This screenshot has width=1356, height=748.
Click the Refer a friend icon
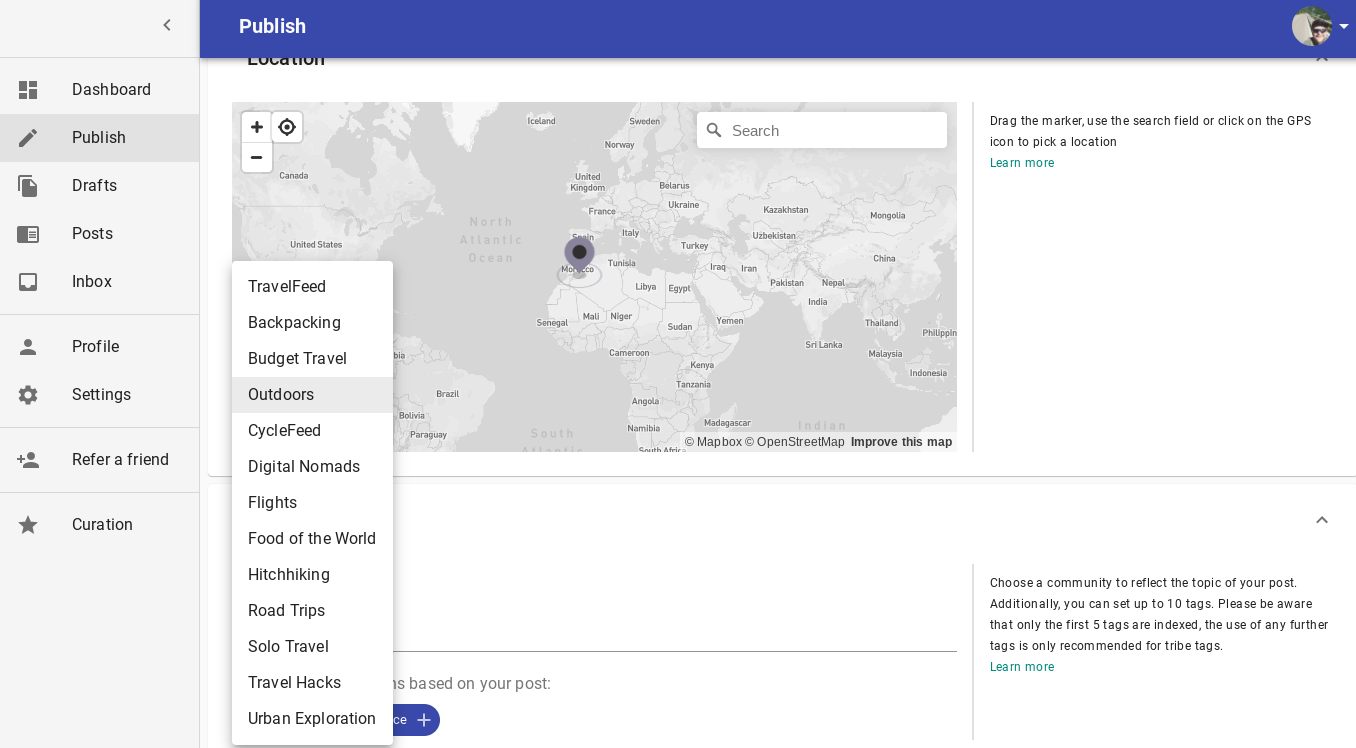(28, 460)
